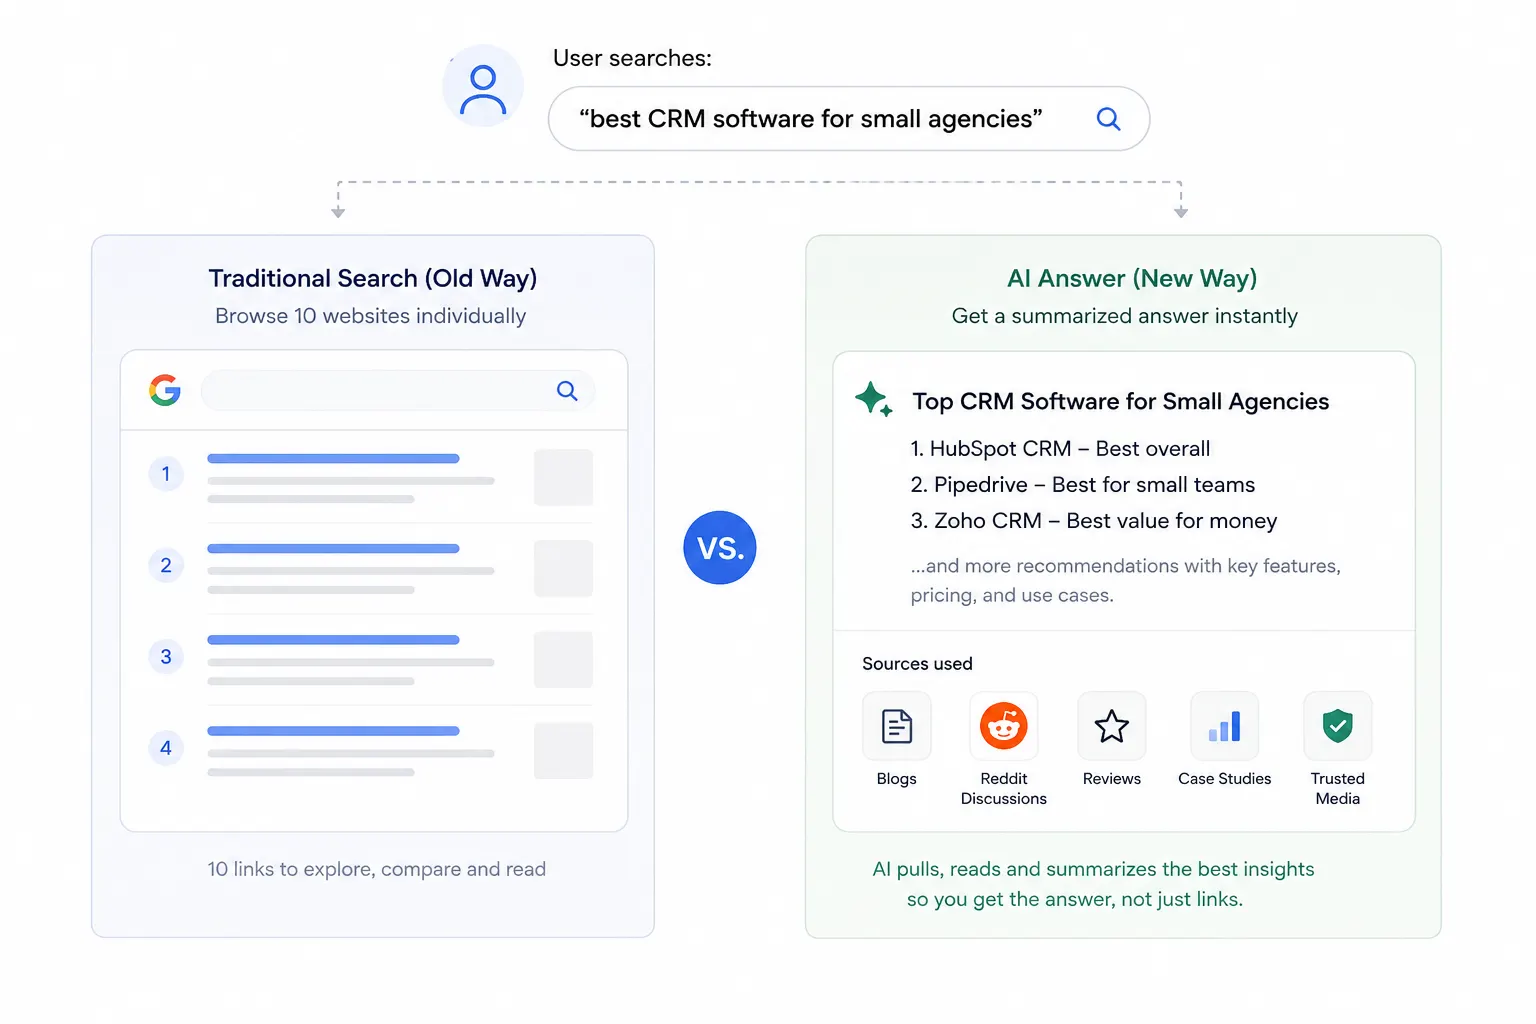Screen dimensions: 1536x1024
Task: Click the AI sparkle icon beside the answer title
Action: 873,399
